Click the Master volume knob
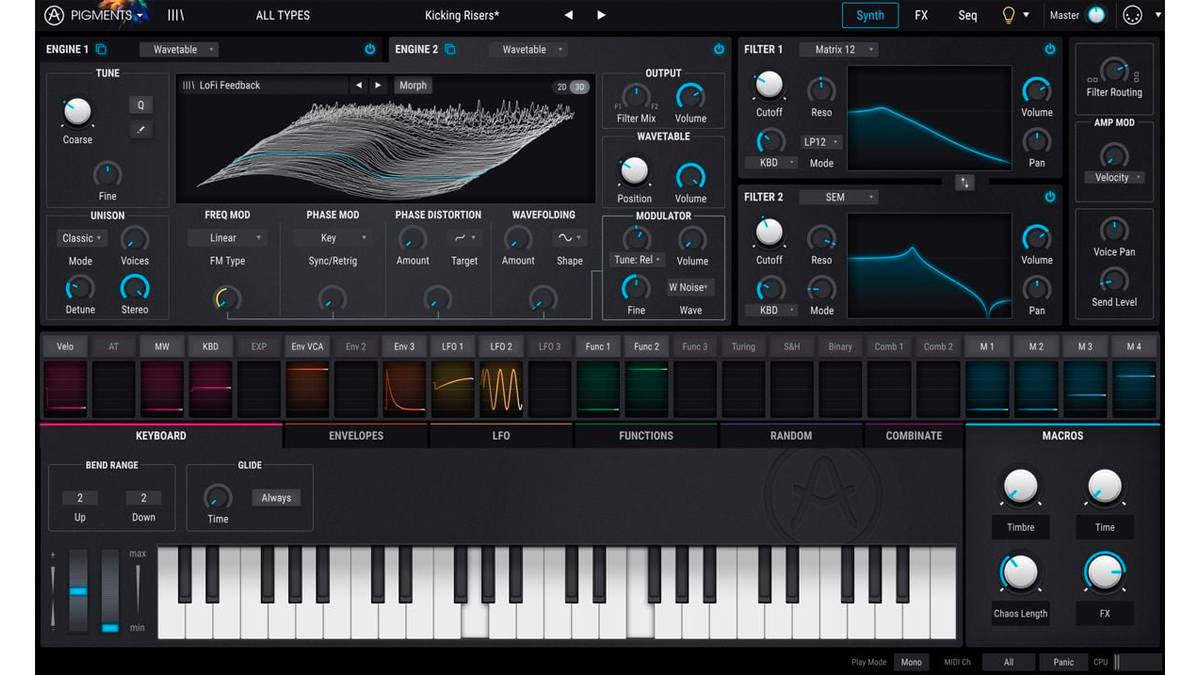This screenshot has width=1200, height=675. tap(1097, 15)
